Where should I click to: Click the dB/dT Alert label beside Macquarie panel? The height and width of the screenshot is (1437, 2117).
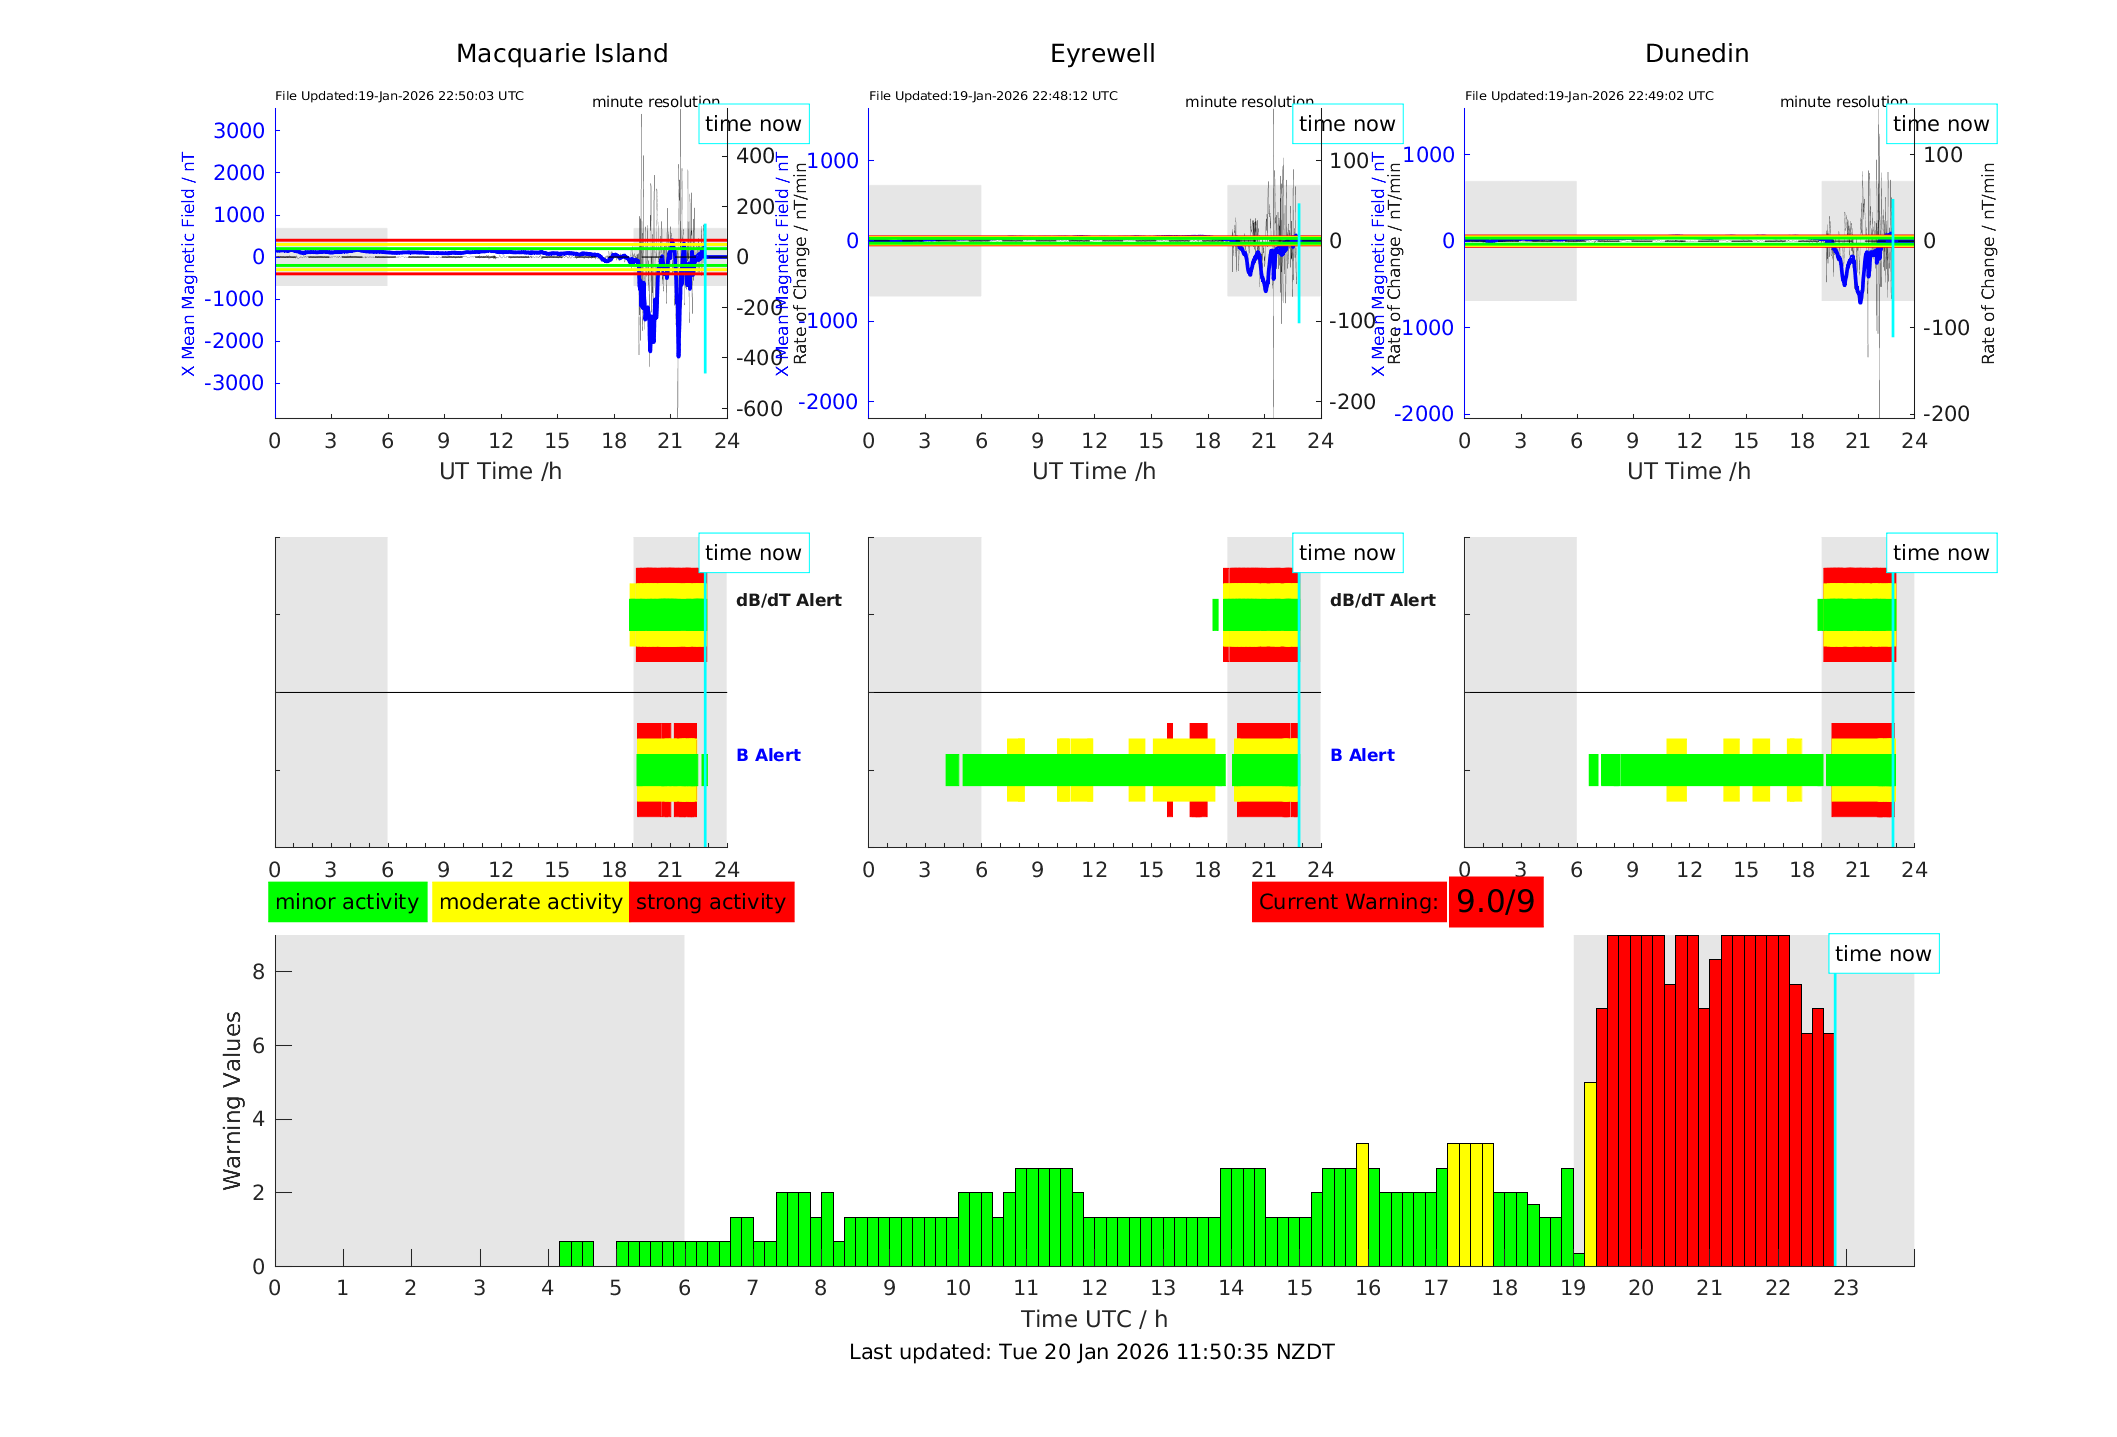pos(788,600)
